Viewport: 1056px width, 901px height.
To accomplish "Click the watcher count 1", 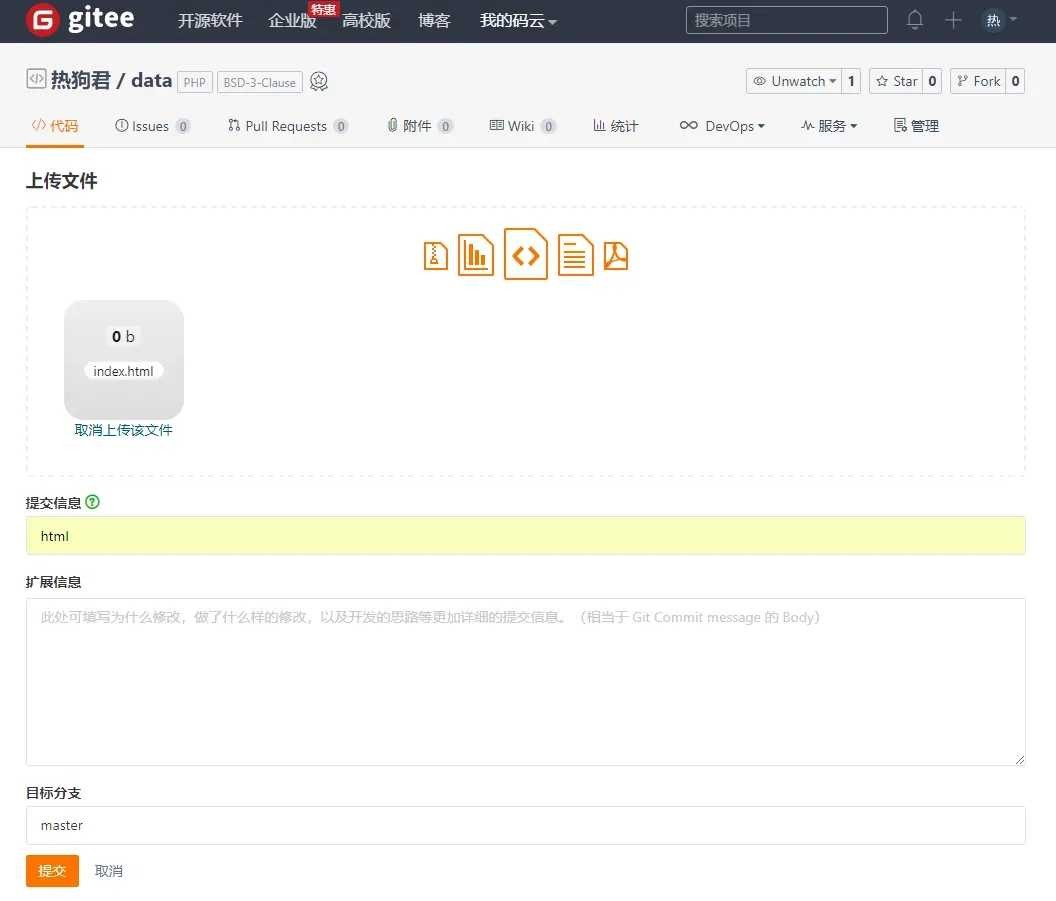I will pos(851,81).
